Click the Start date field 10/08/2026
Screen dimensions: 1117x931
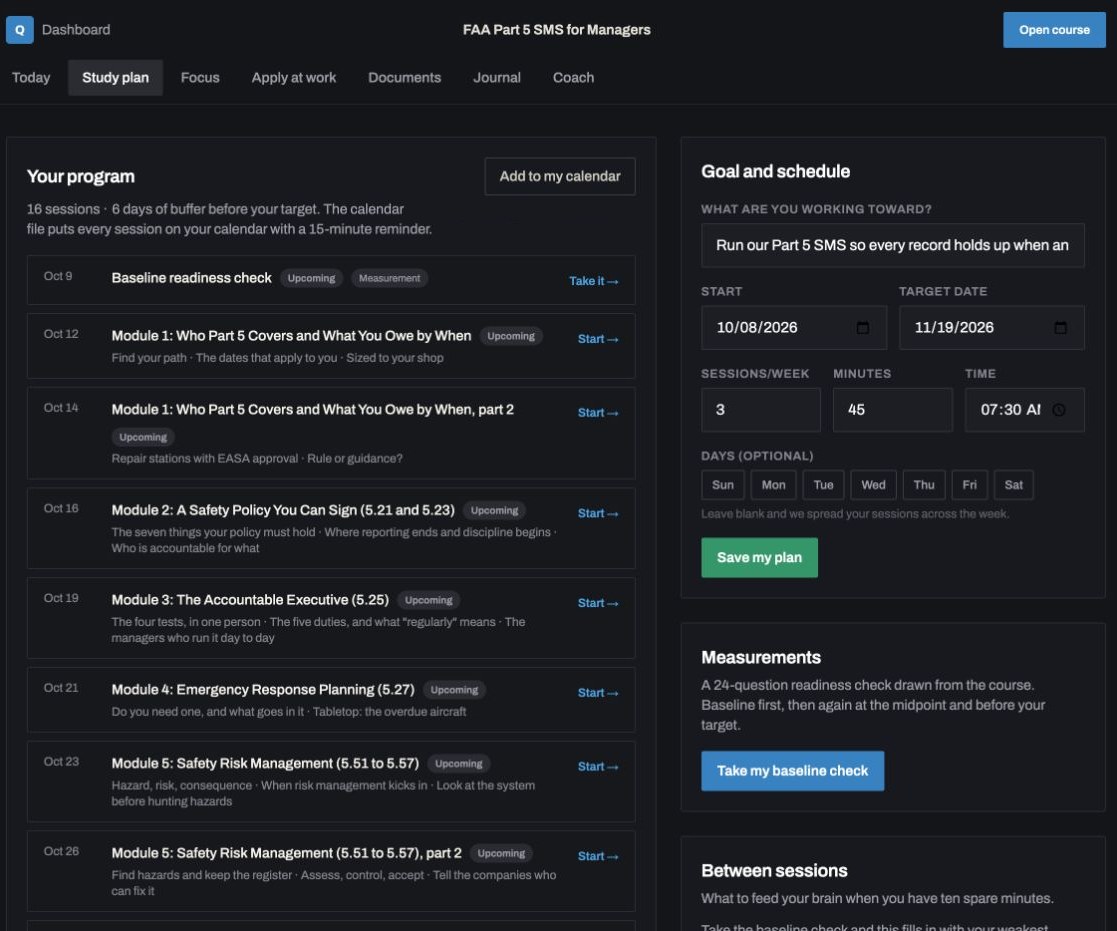click(794, 328)
